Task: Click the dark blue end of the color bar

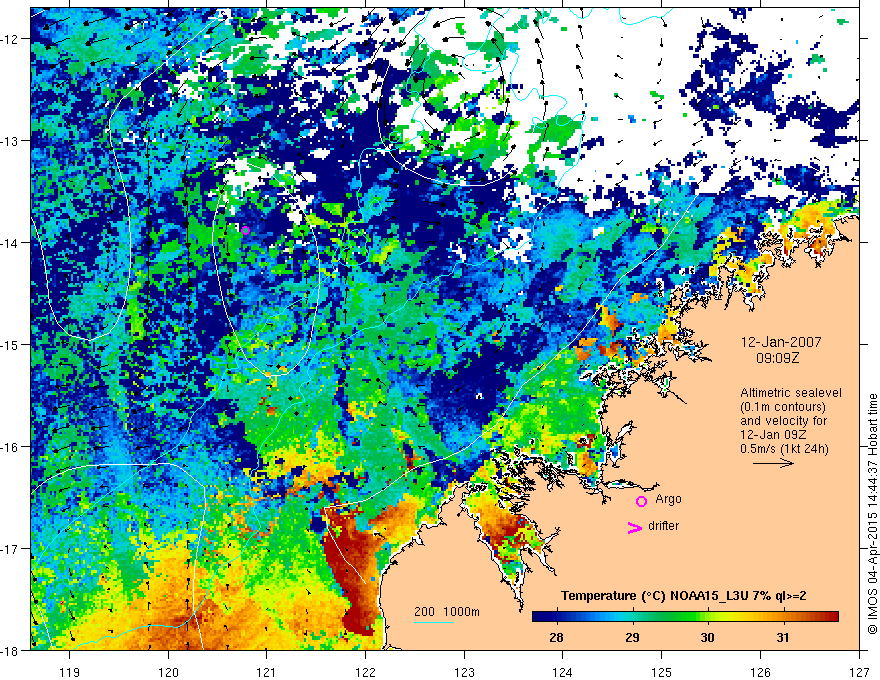Action: pyautogui.click(x=539, y=617)
